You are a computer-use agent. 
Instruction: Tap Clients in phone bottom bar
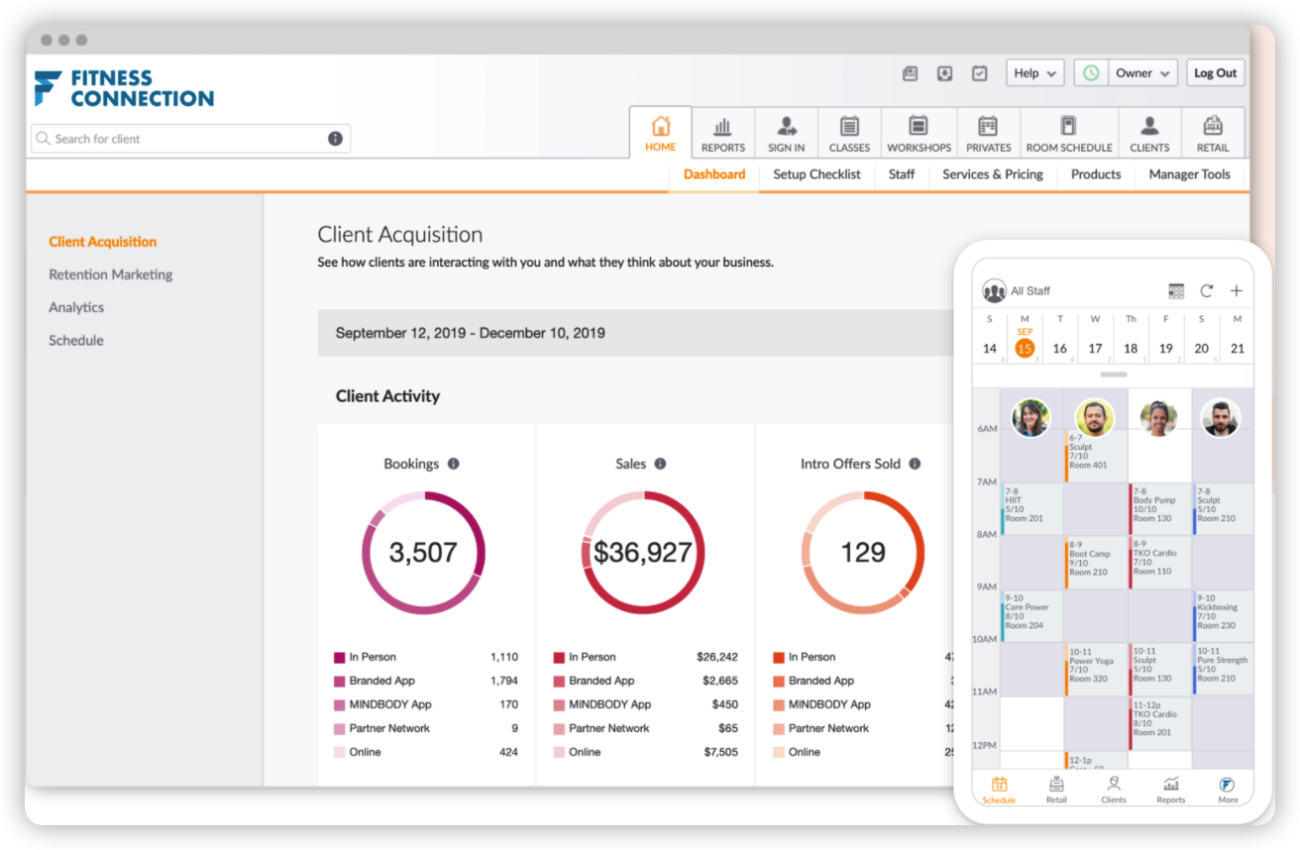pyautogui.click(x=1113, y=789)
